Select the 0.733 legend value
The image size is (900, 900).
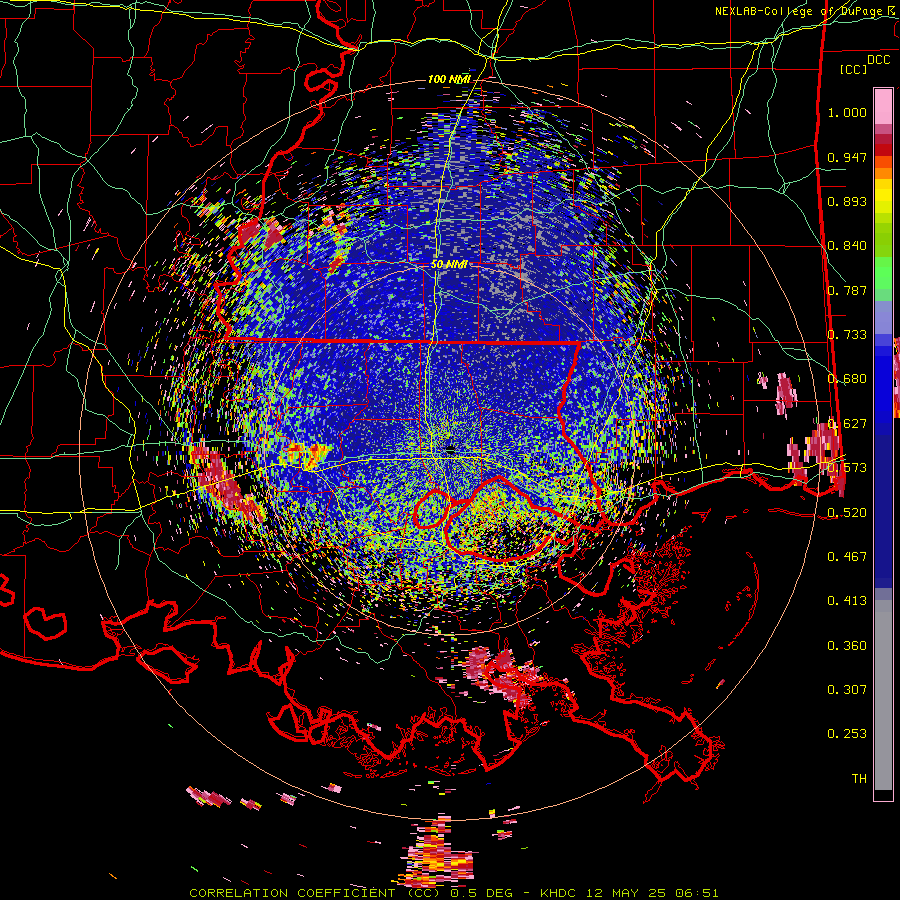click(847, 335)
